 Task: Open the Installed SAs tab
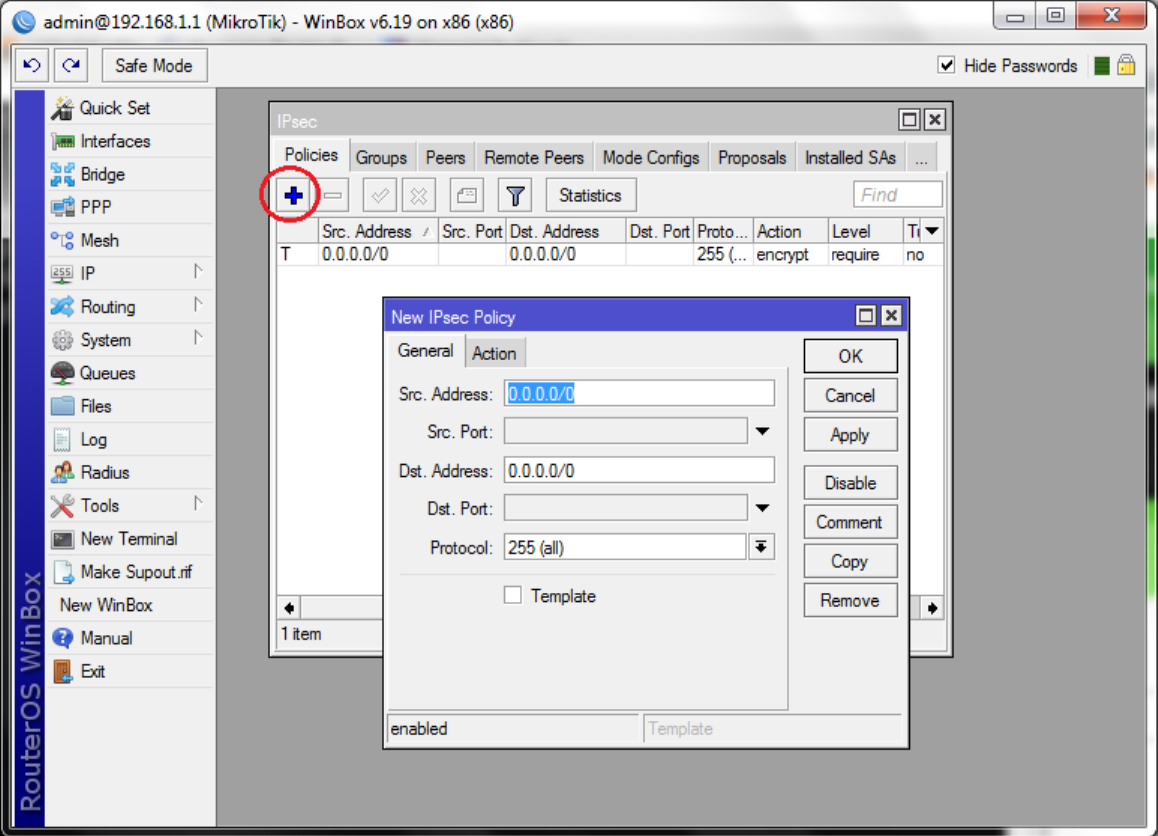850,158
